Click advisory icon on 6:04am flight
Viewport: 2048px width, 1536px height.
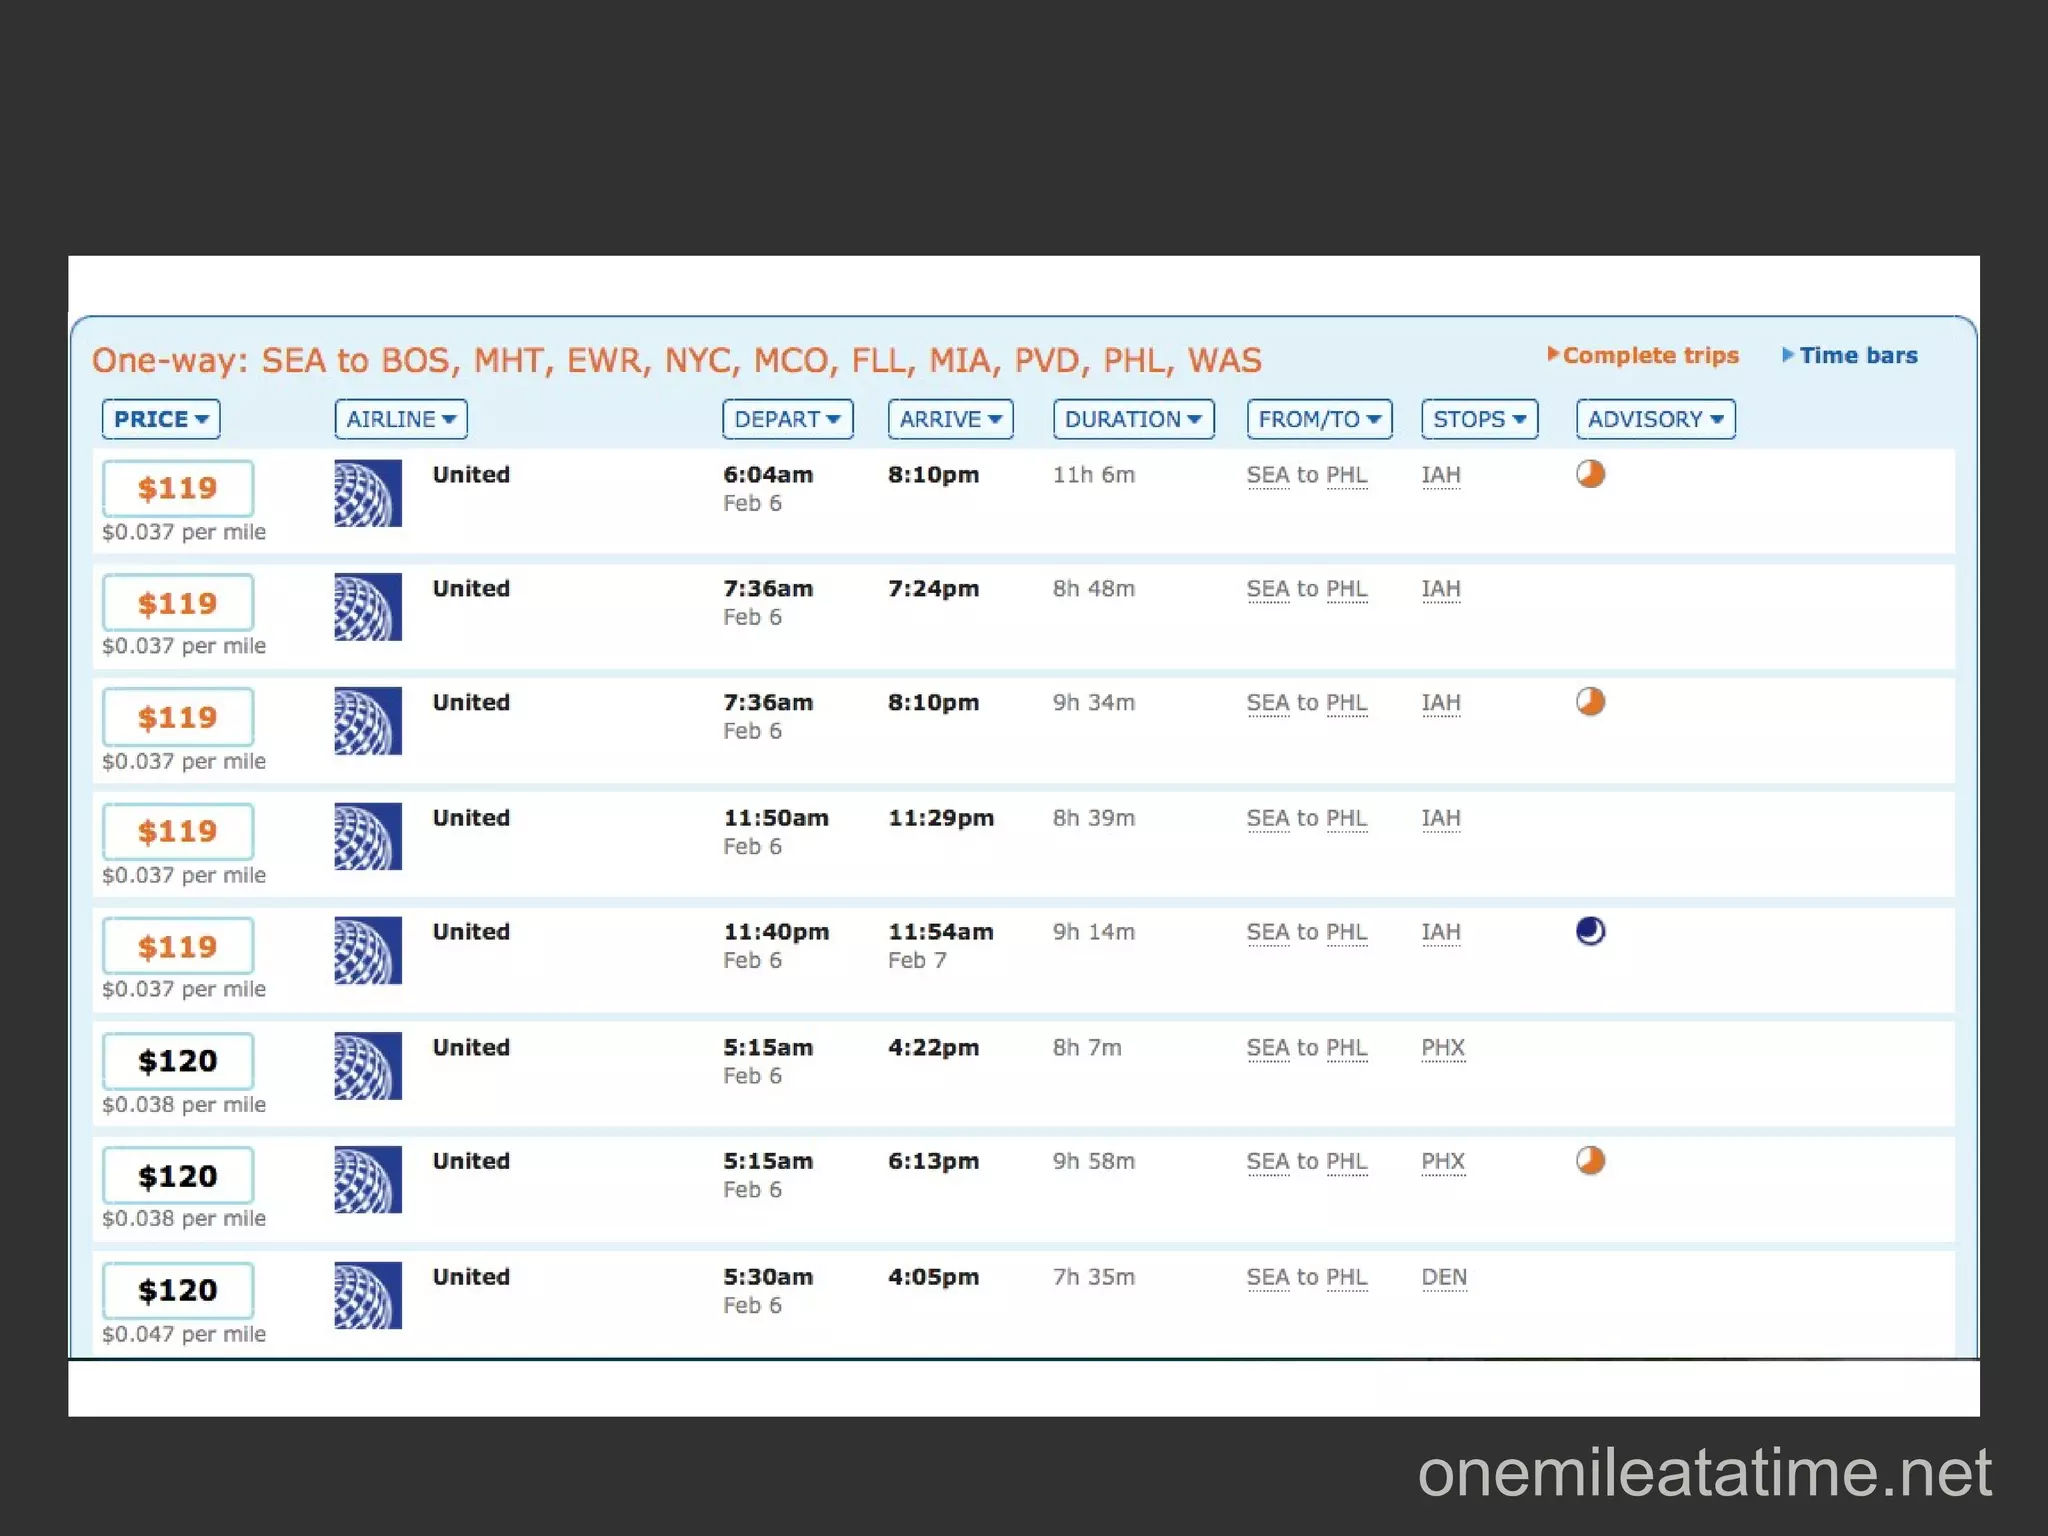tap(1590, 474)
